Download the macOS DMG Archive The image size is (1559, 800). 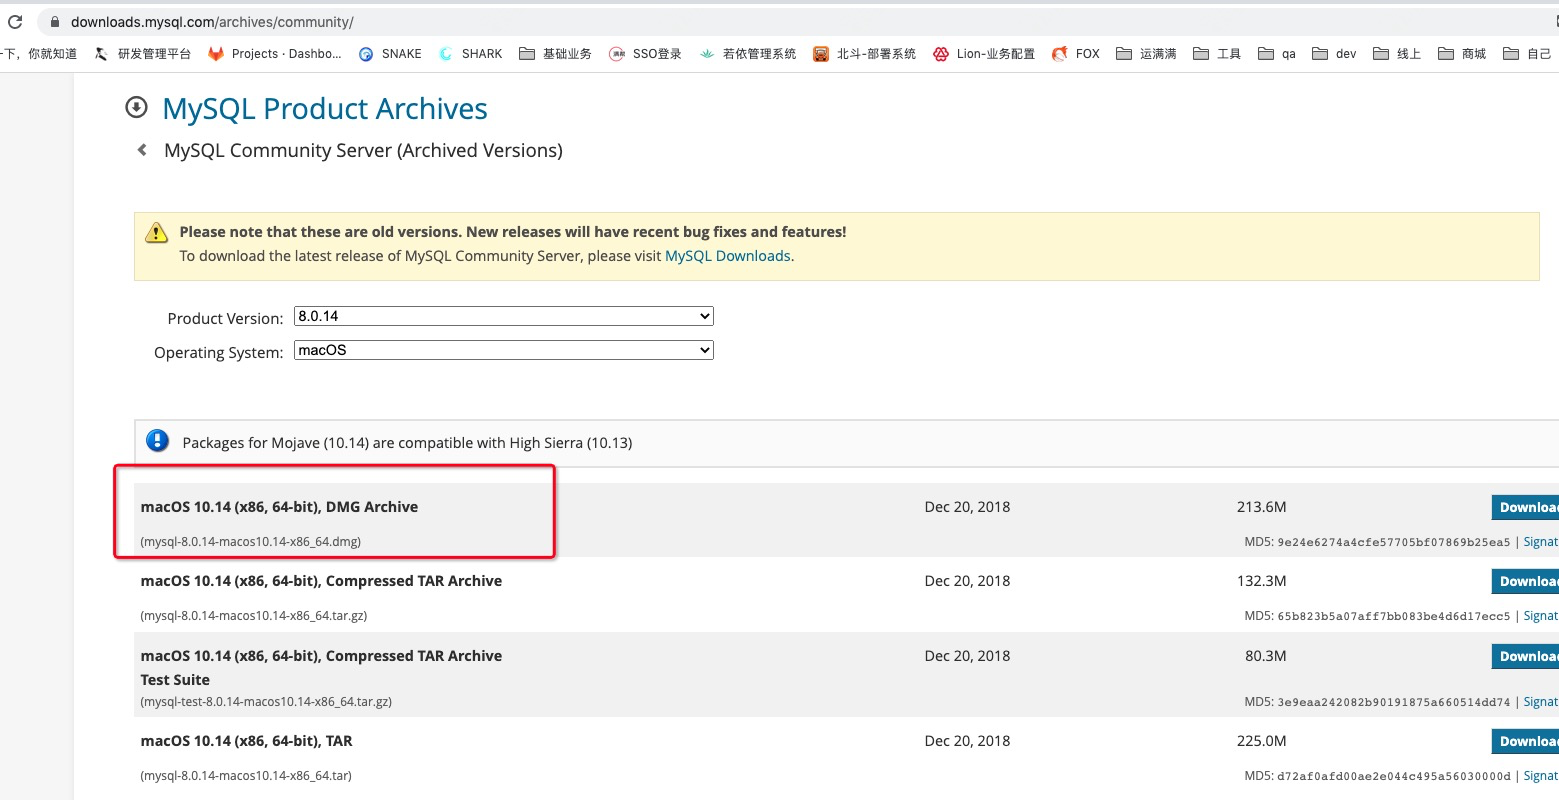(x=1525, y=507)
